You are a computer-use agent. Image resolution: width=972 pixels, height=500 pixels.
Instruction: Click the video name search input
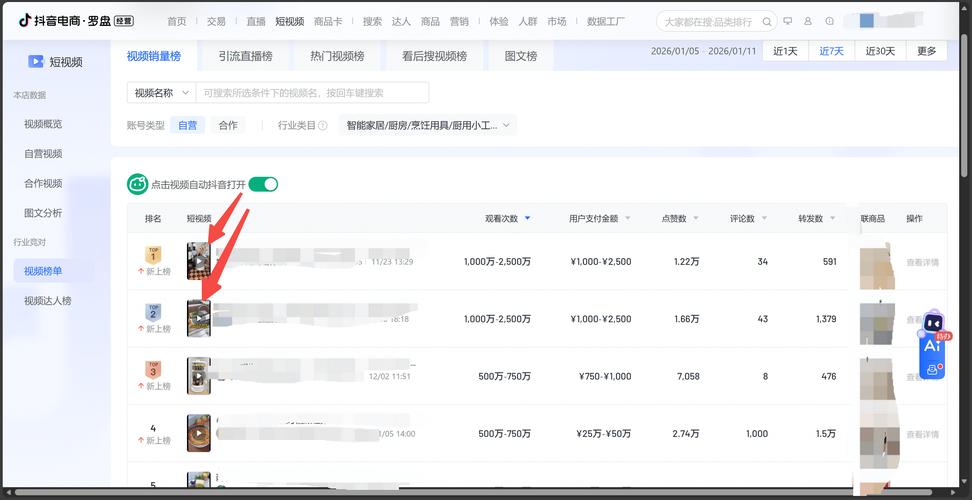click(x=312, y=93)
